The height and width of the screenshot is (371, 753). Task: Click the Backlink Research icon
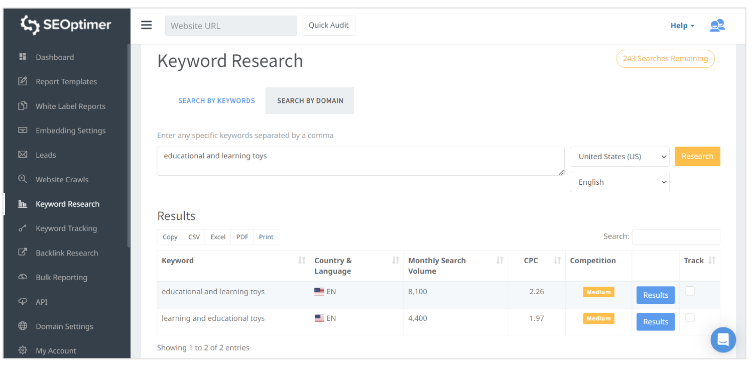click(x=23, y=252)
